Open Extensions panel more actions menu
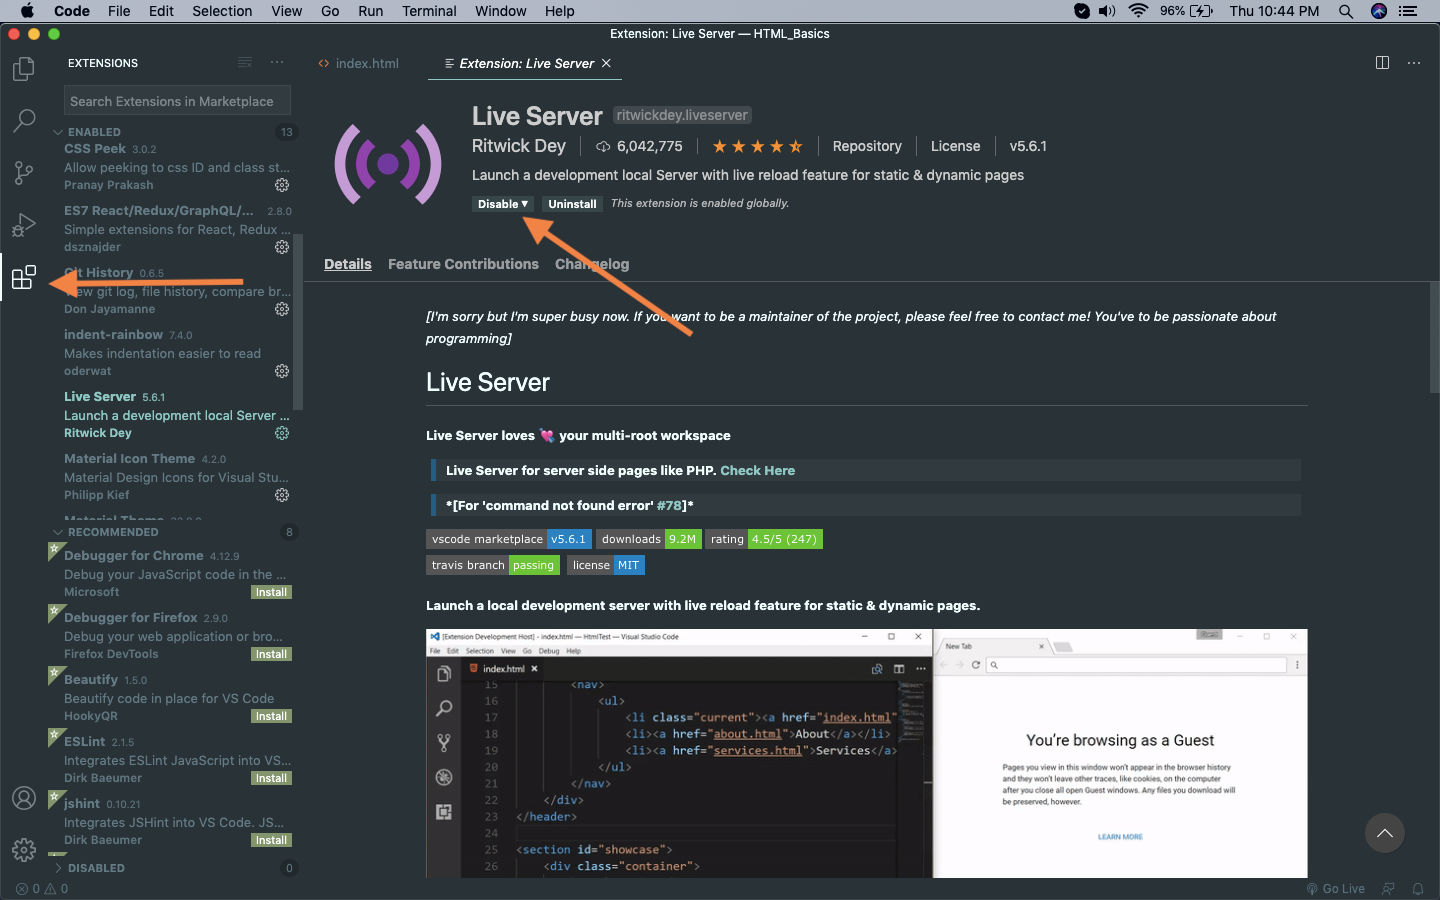The image size is (1440, 900). pyautogui.click(x=277, y=62)
